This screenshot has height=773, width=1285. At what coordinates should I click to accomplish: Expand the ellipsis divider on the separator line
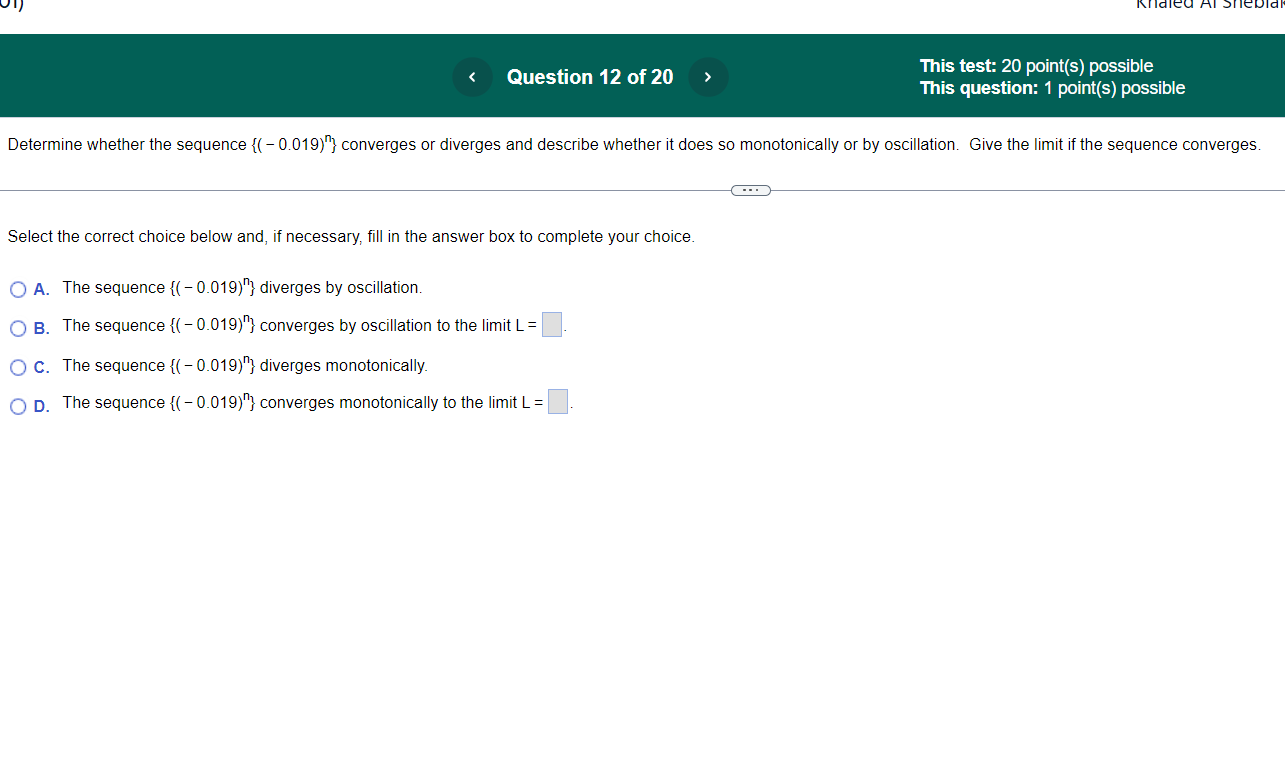[x=750, y=189]
